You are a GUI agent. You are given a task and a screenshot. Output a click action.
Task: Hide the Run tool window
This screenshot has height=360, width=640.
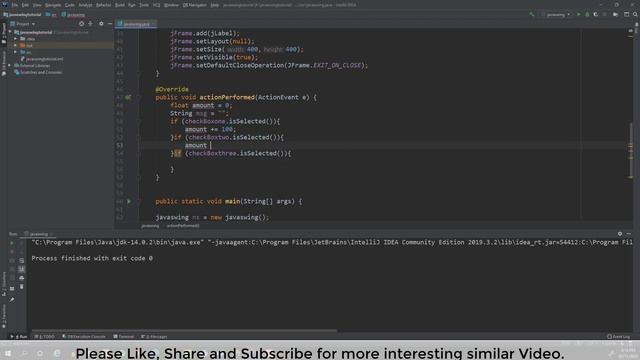629,234
